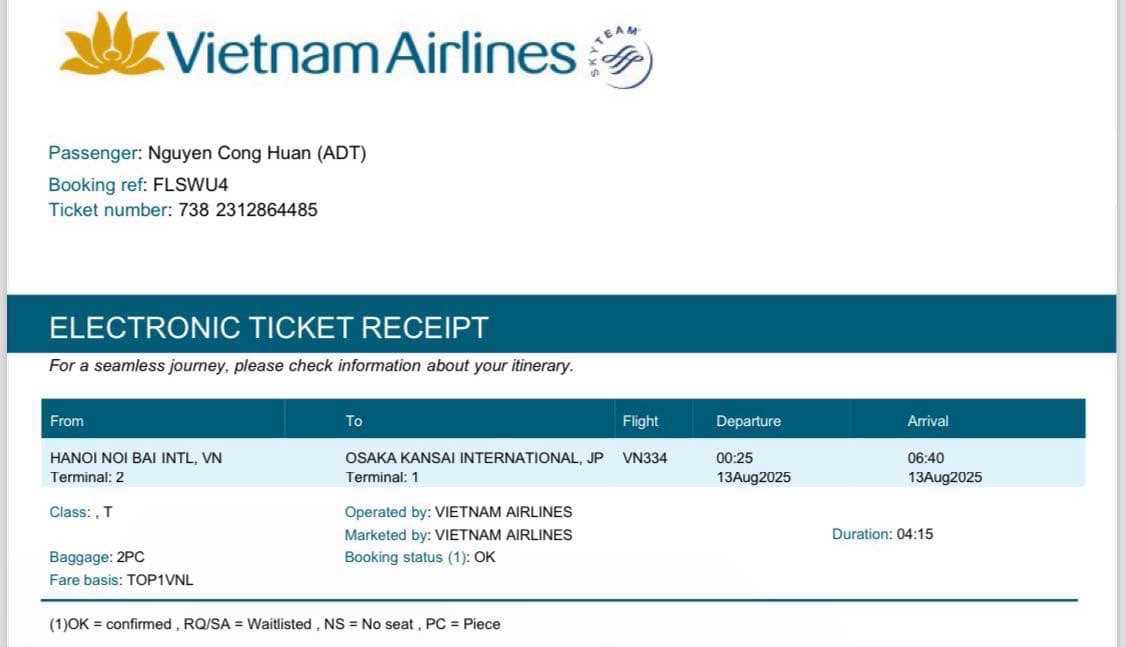1125x647 pixels.
Task: Click the Arrival column header
Action: point(928,421)
